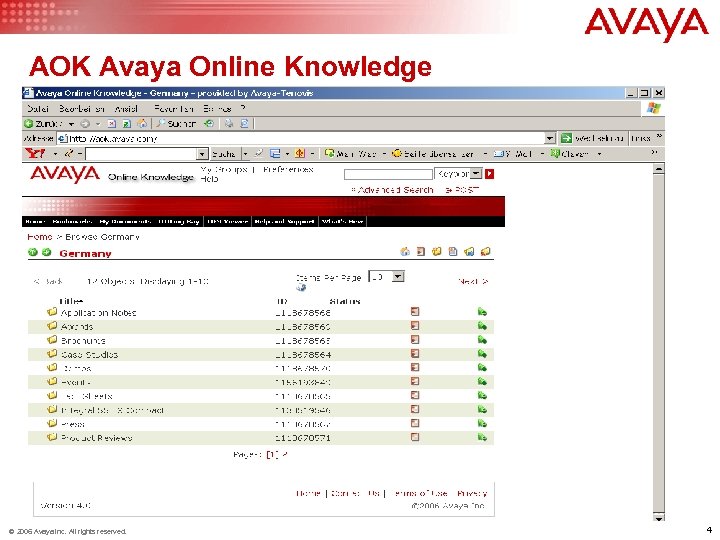Open the Application Notes folder link
Image resolution: width=720 pixels, height=540 pixels.
(x=99, y=313)
